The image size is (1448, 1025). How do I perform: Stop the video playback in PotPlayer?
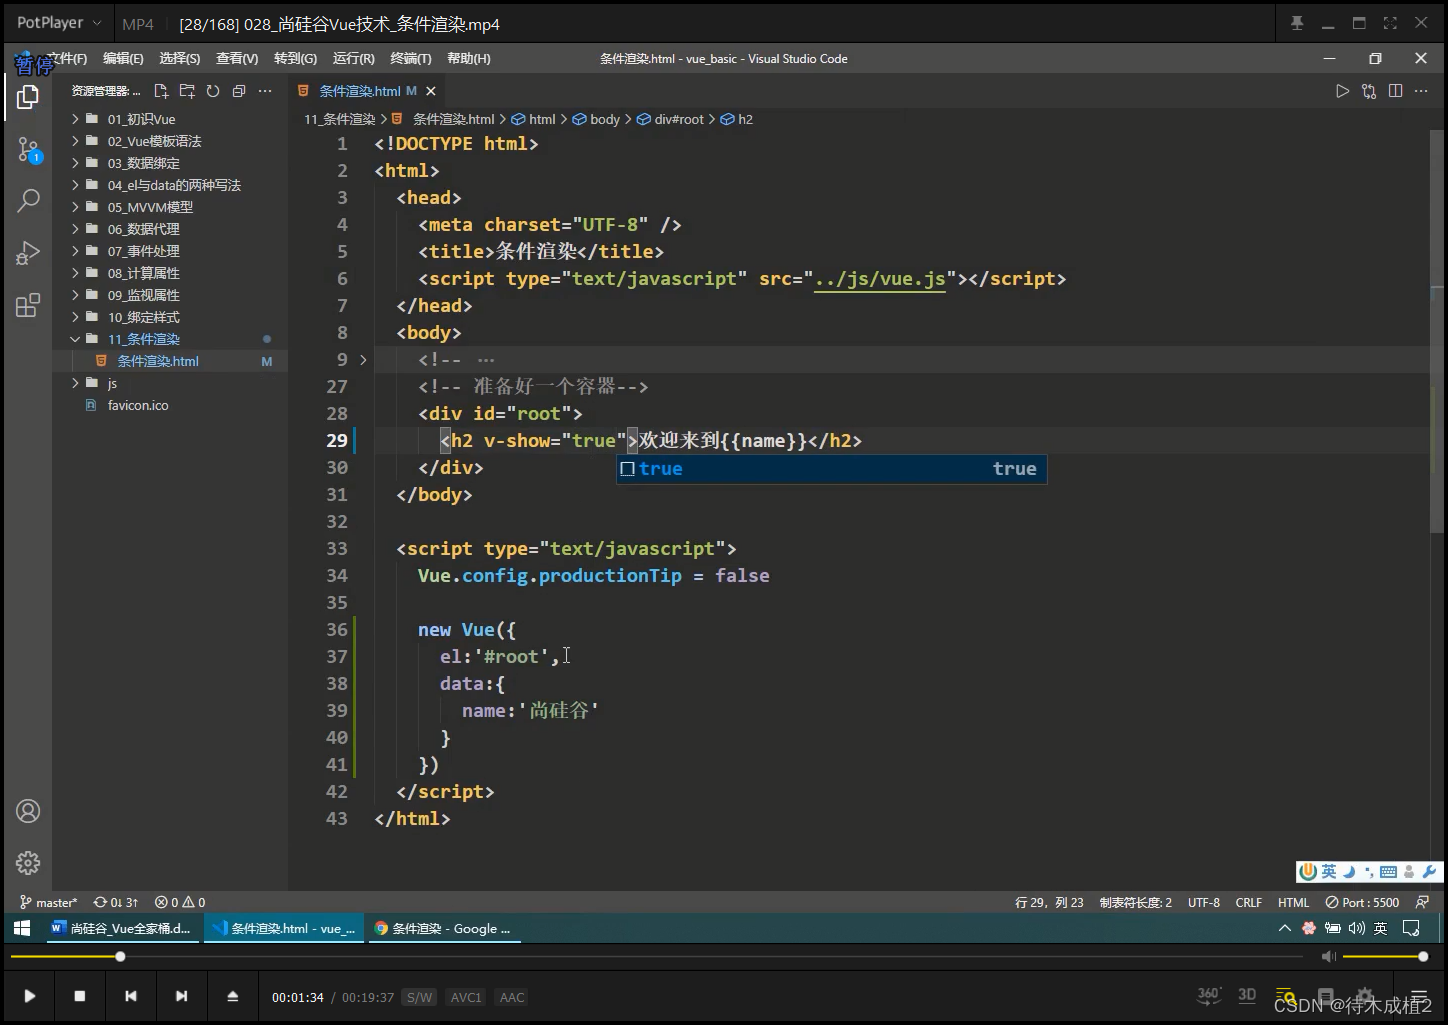tap(80, 996)
